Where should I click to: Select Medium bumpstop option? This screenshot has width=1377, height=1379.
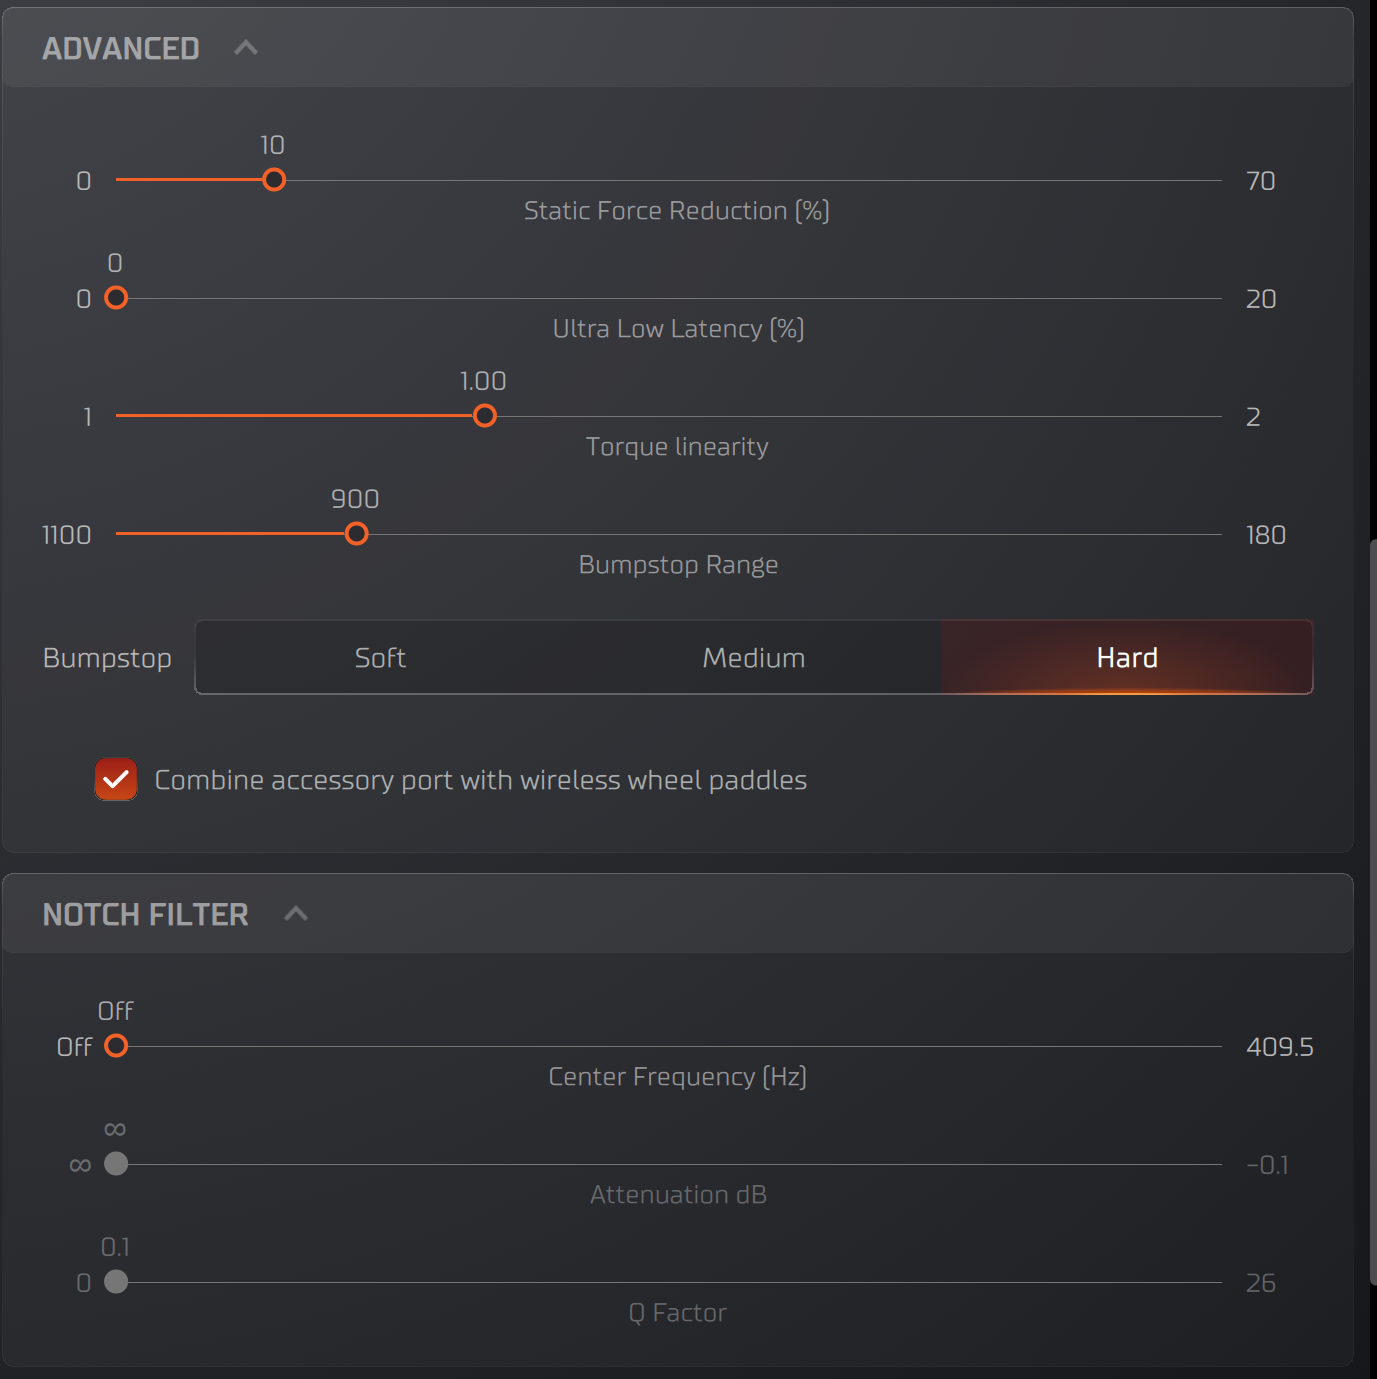pos(753,658)
